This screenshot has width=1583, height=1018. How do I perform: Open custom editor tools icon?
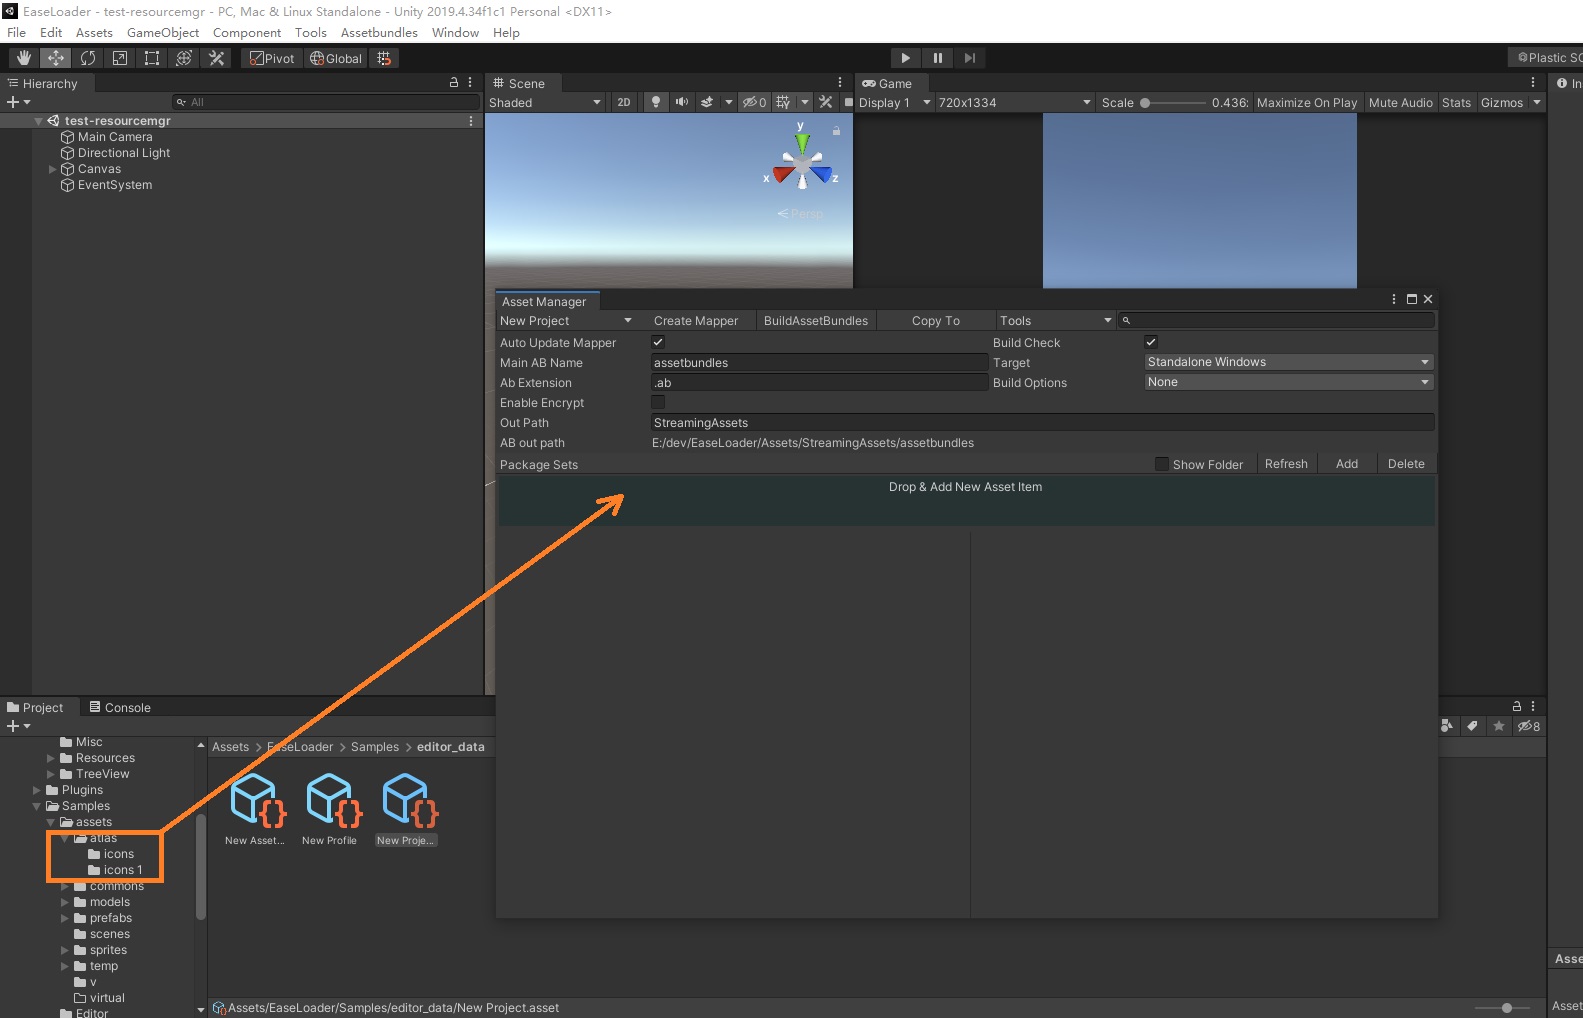click(216, 58)
